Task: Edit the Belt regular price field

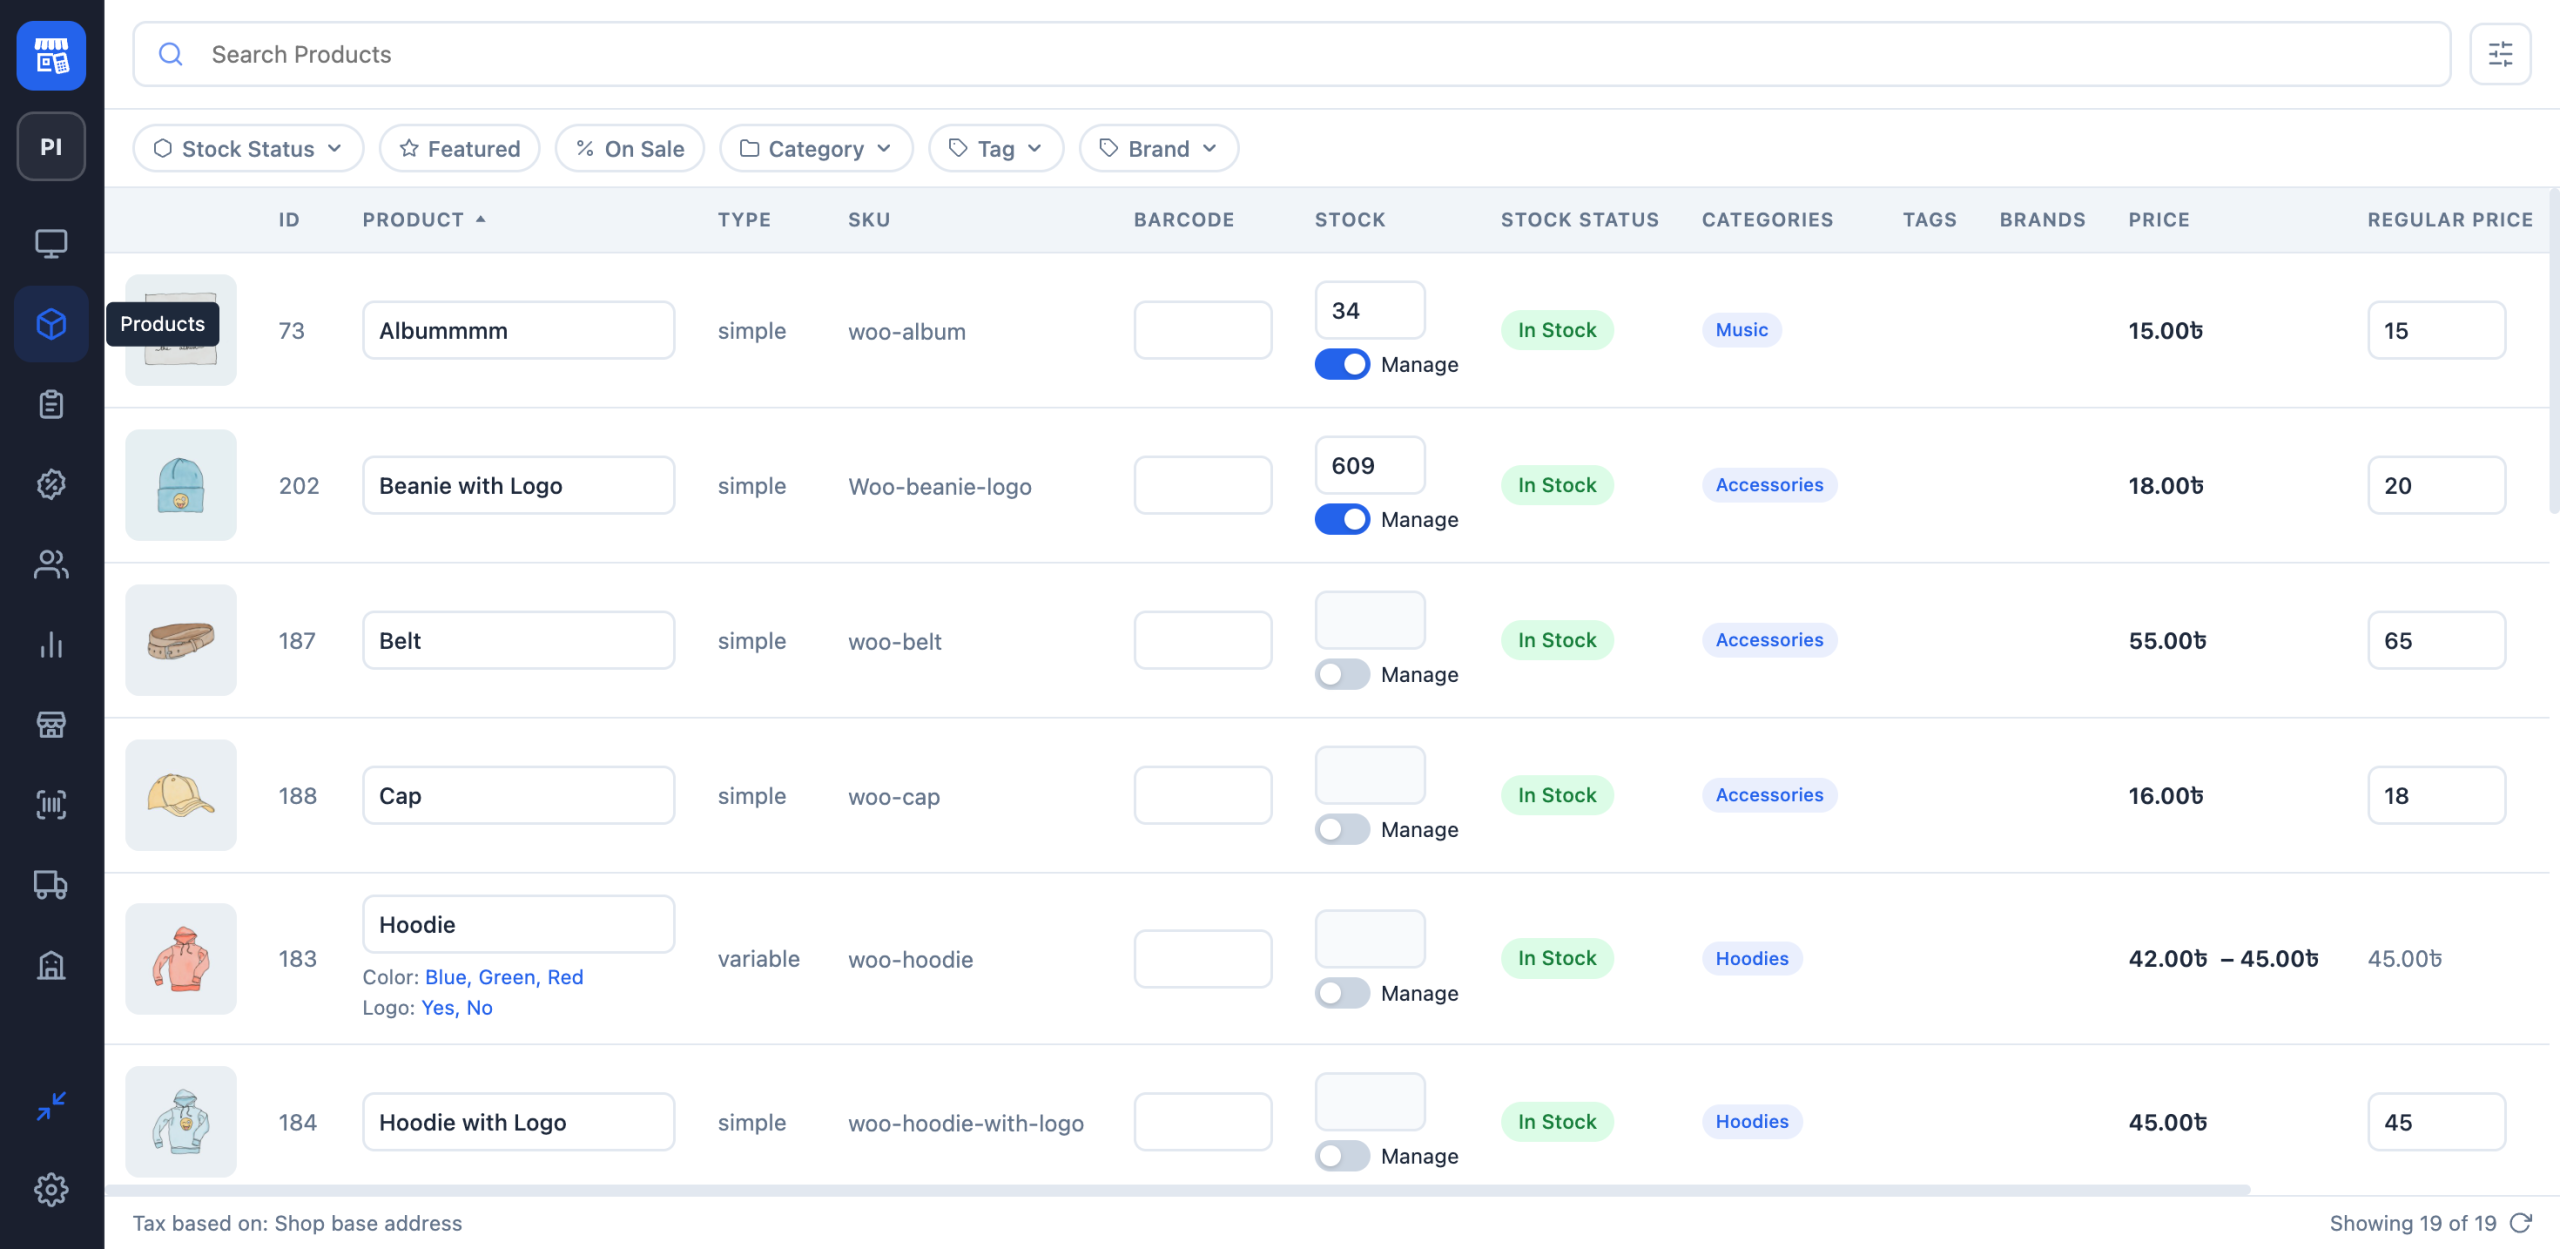Action: (x=2436, y=640)
